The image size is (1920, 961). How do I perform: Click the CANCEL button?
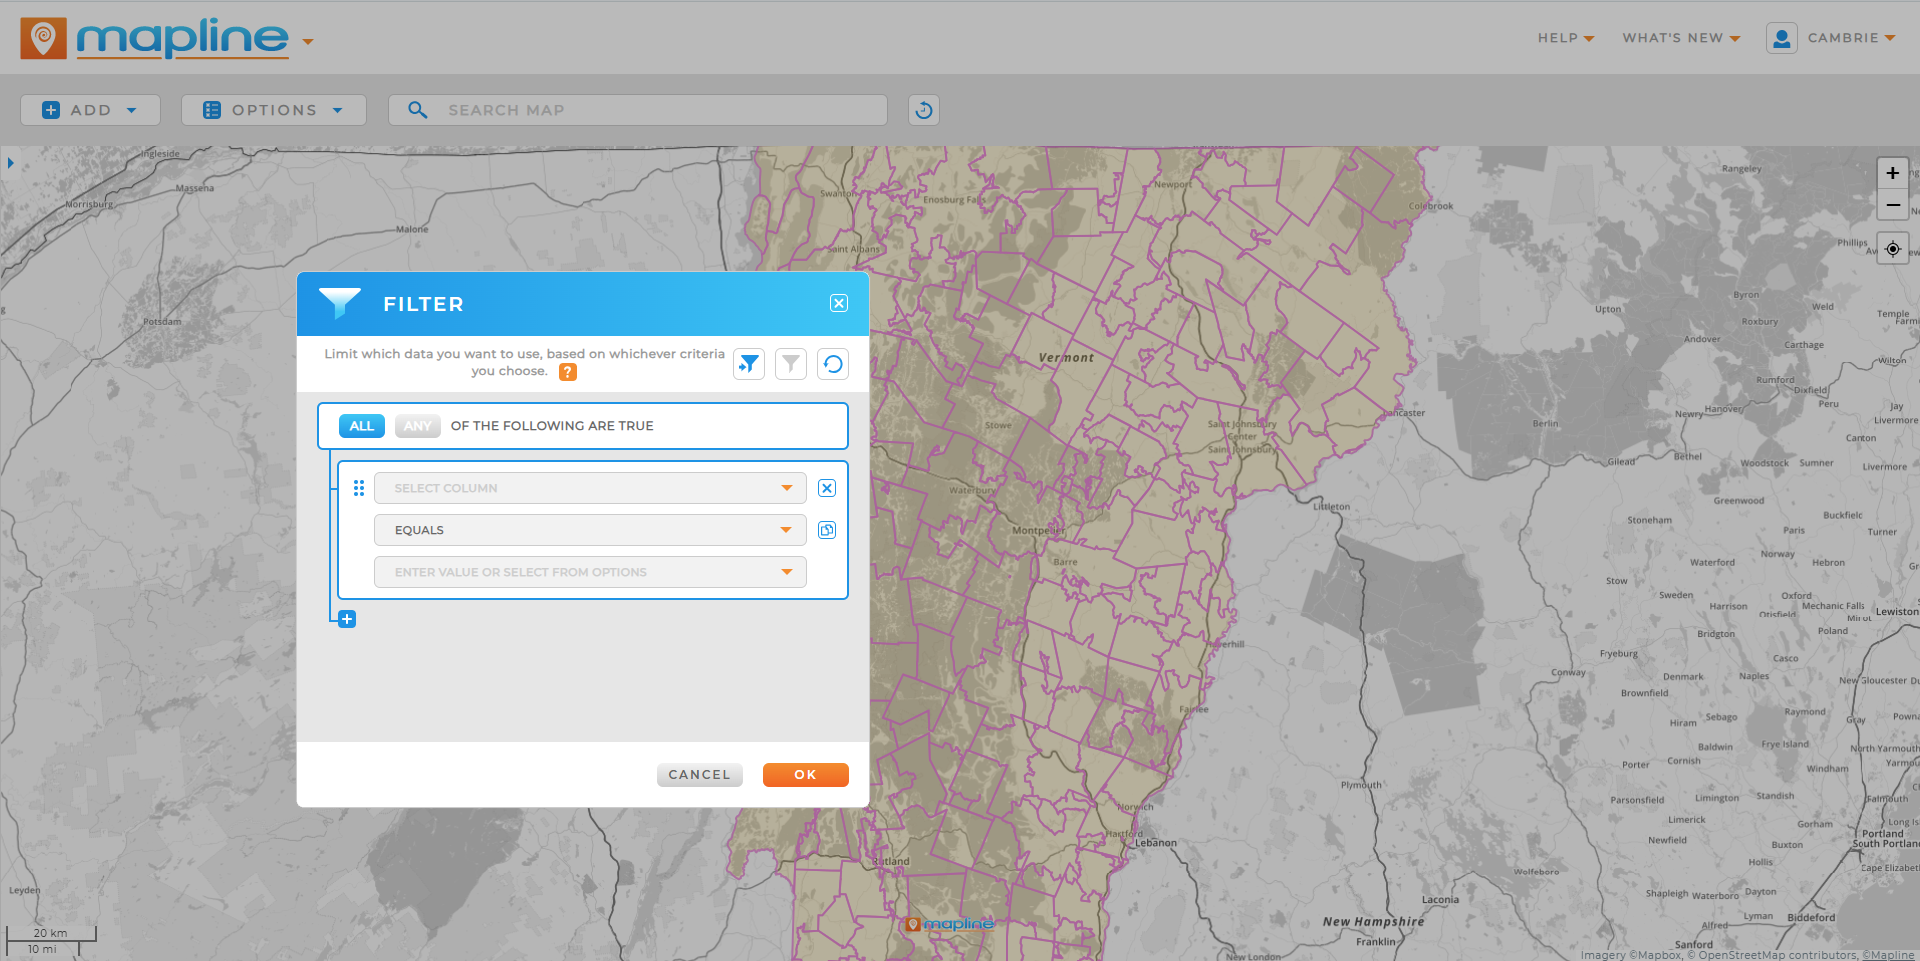click(700, 775)
